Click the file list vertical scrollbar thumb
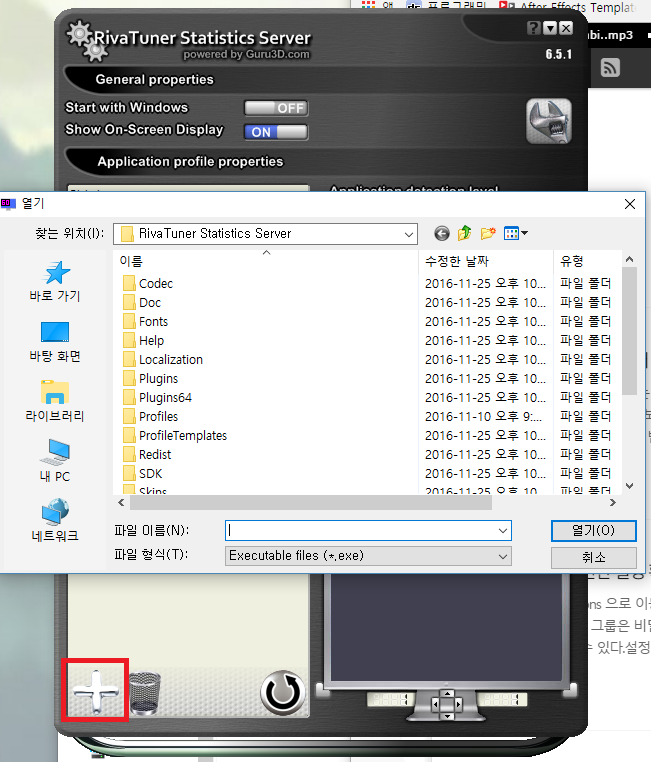 [x=629, y=330]
